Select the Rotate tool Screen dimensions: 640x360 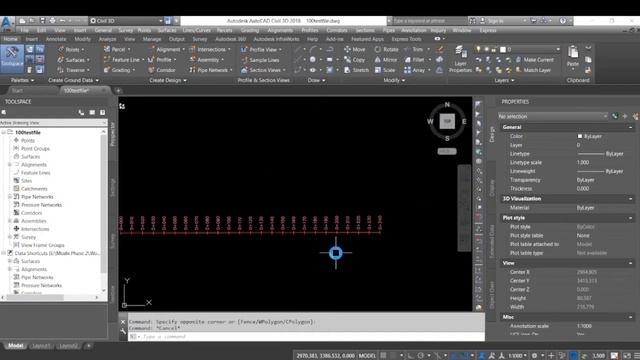click(x=386, y=49)
